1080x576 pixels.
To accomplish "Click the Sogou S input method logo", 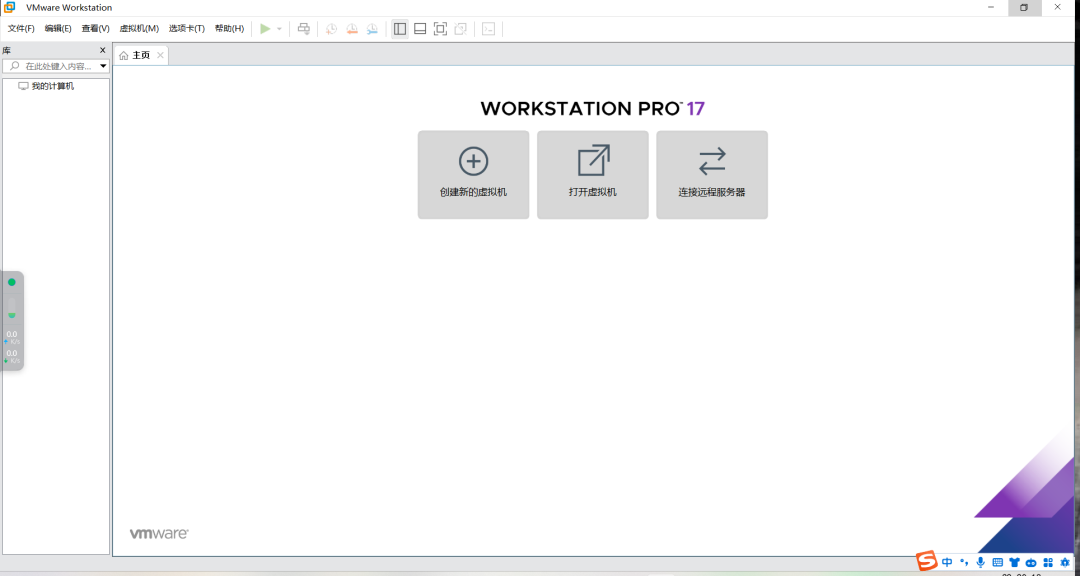I will pyautogui.click(x=926, y=562).
